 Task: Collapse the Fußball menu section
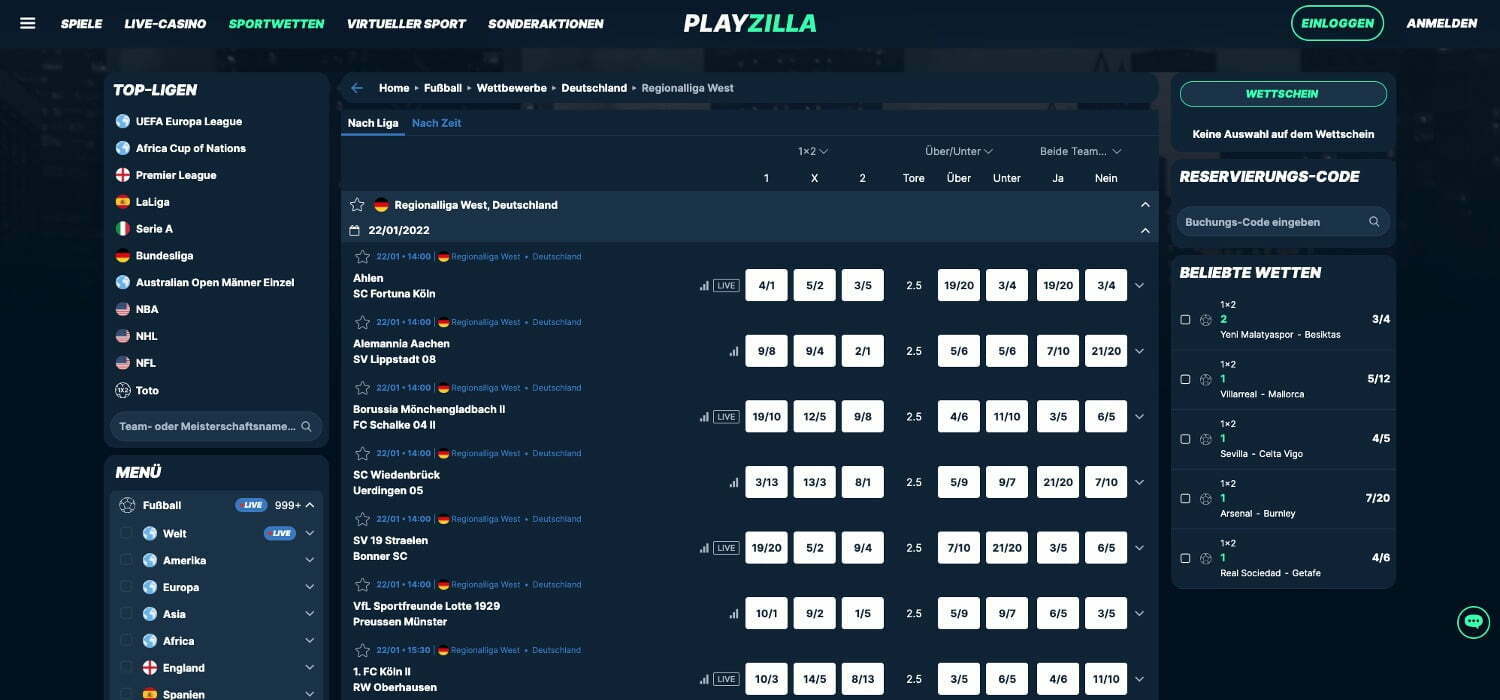coord(310,505)
